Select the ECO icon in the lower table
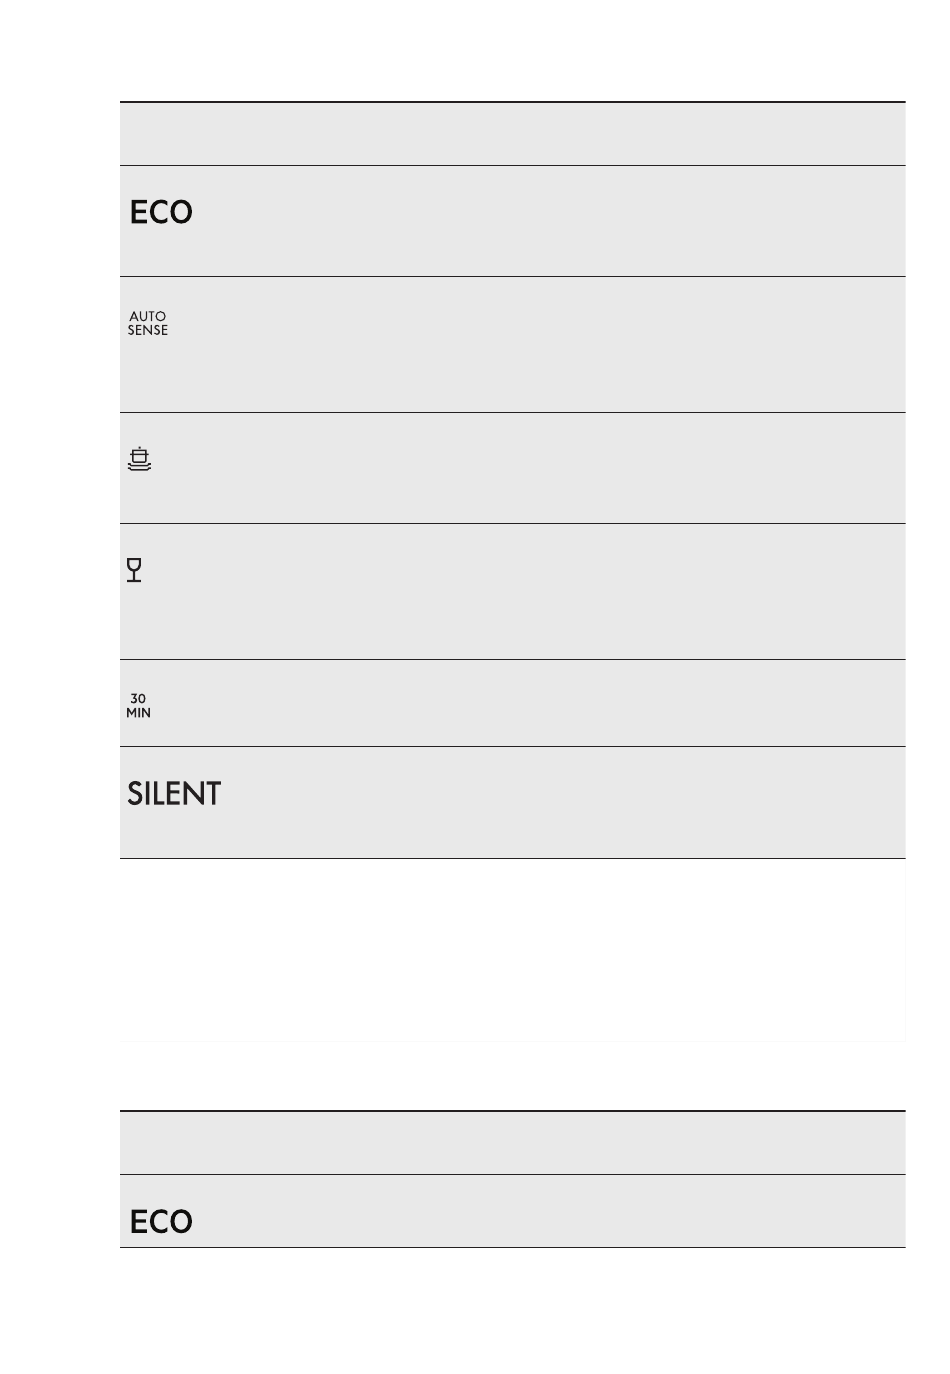 tap(161, 1222)
